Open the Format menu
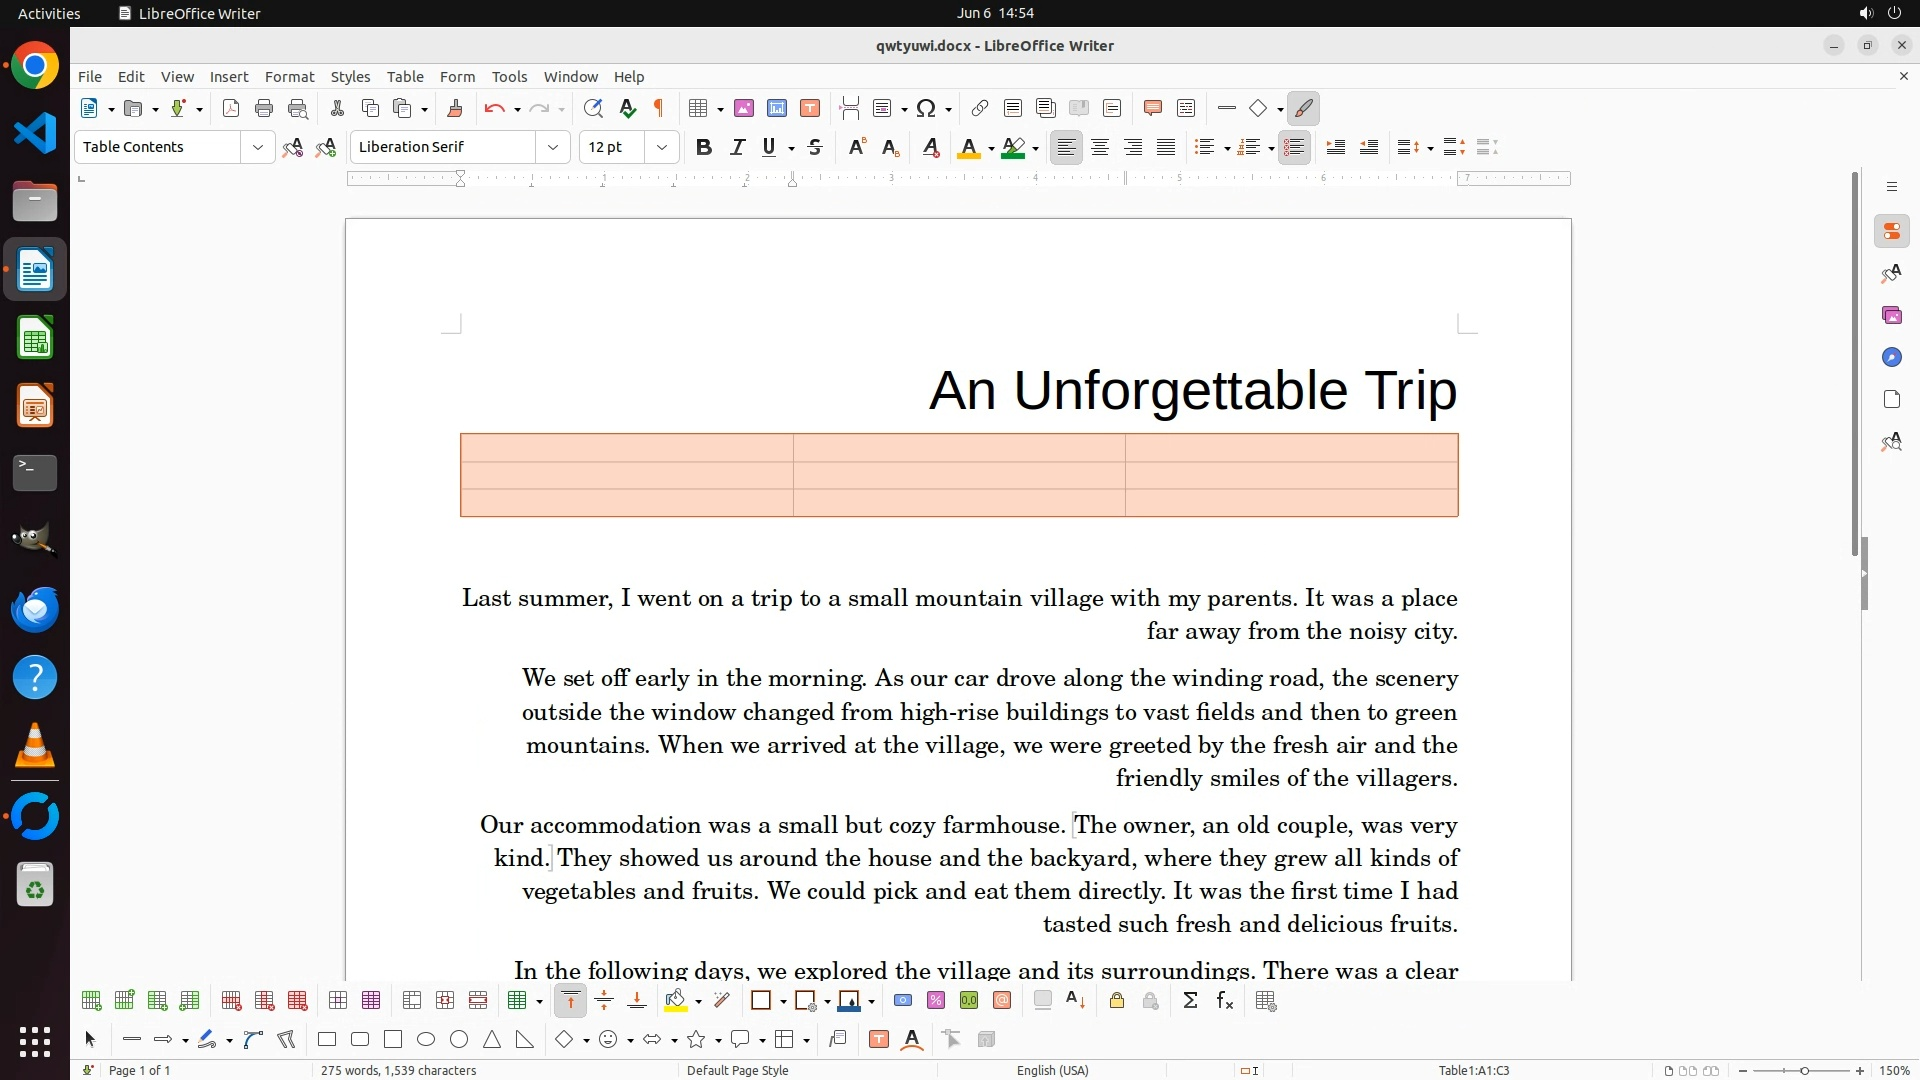Screen dimensions: 1920x1080 289,77
